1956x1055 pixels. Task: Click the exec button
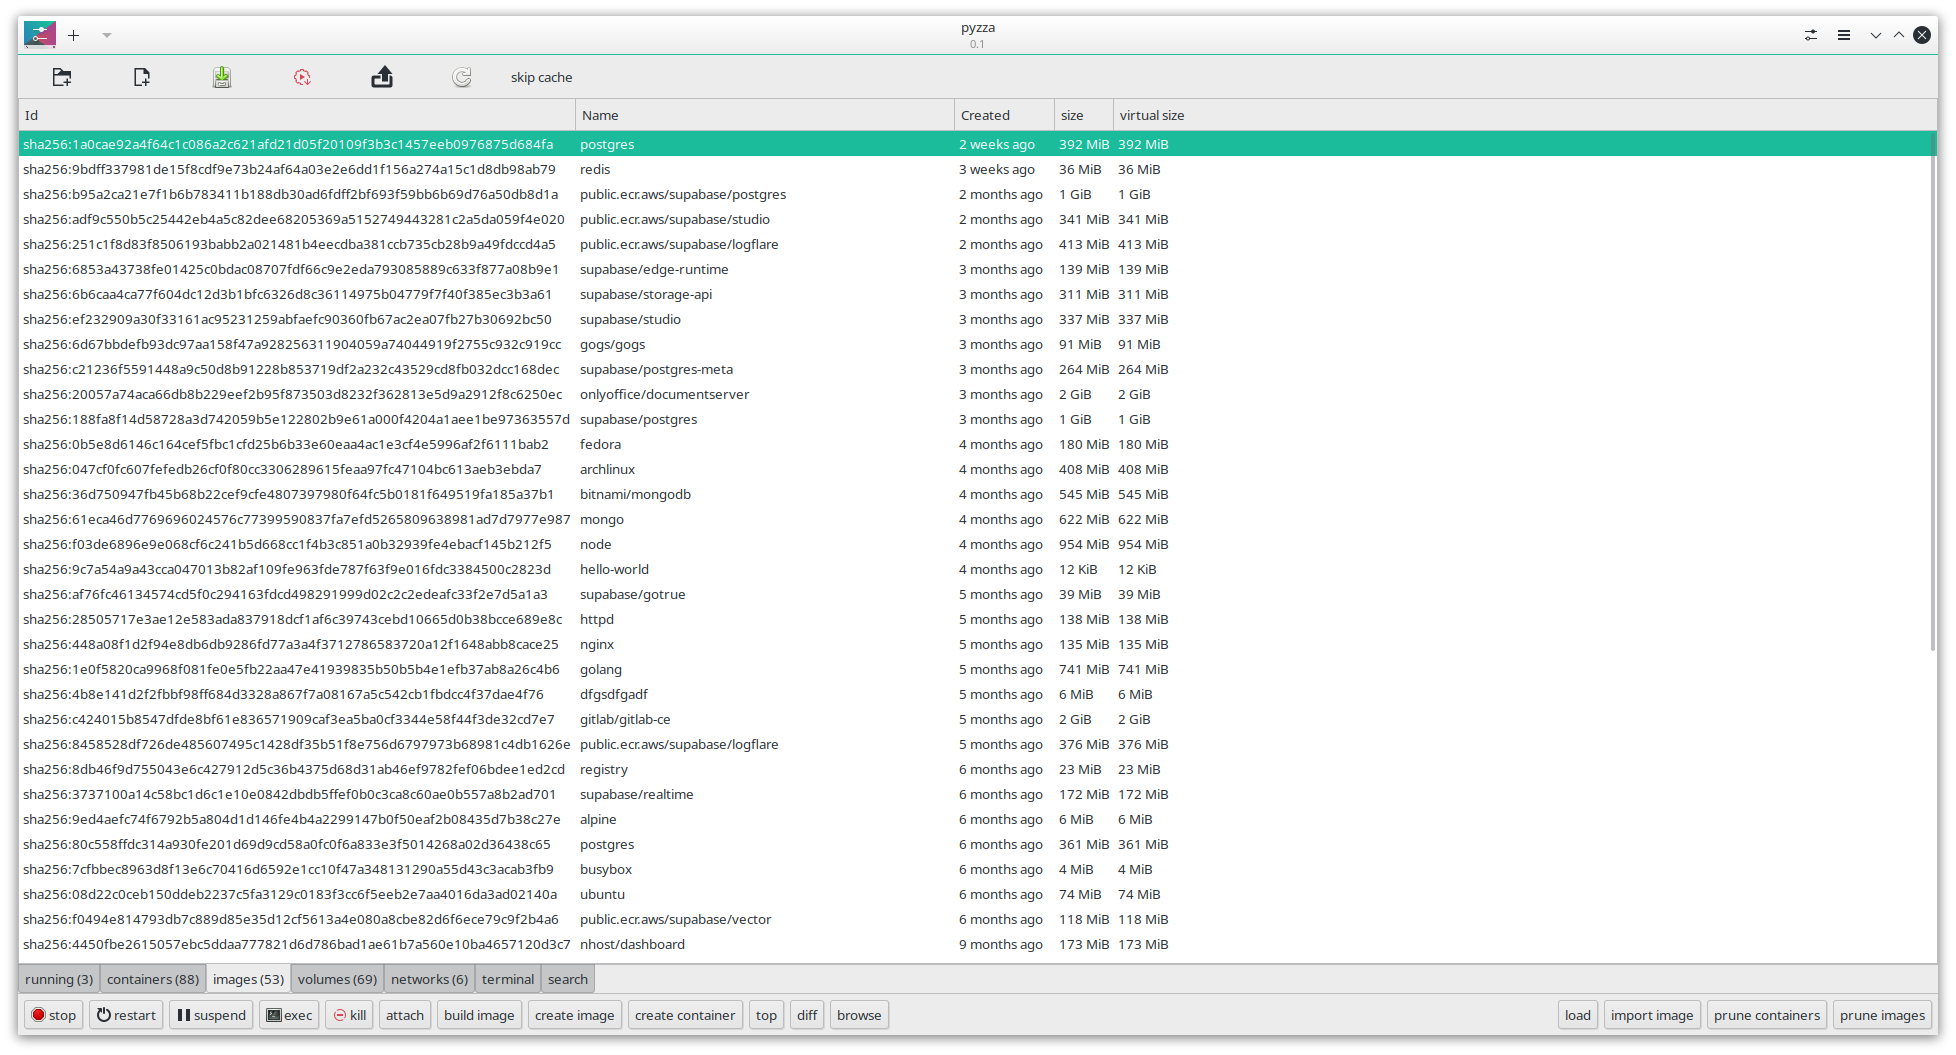[289, 1015]
